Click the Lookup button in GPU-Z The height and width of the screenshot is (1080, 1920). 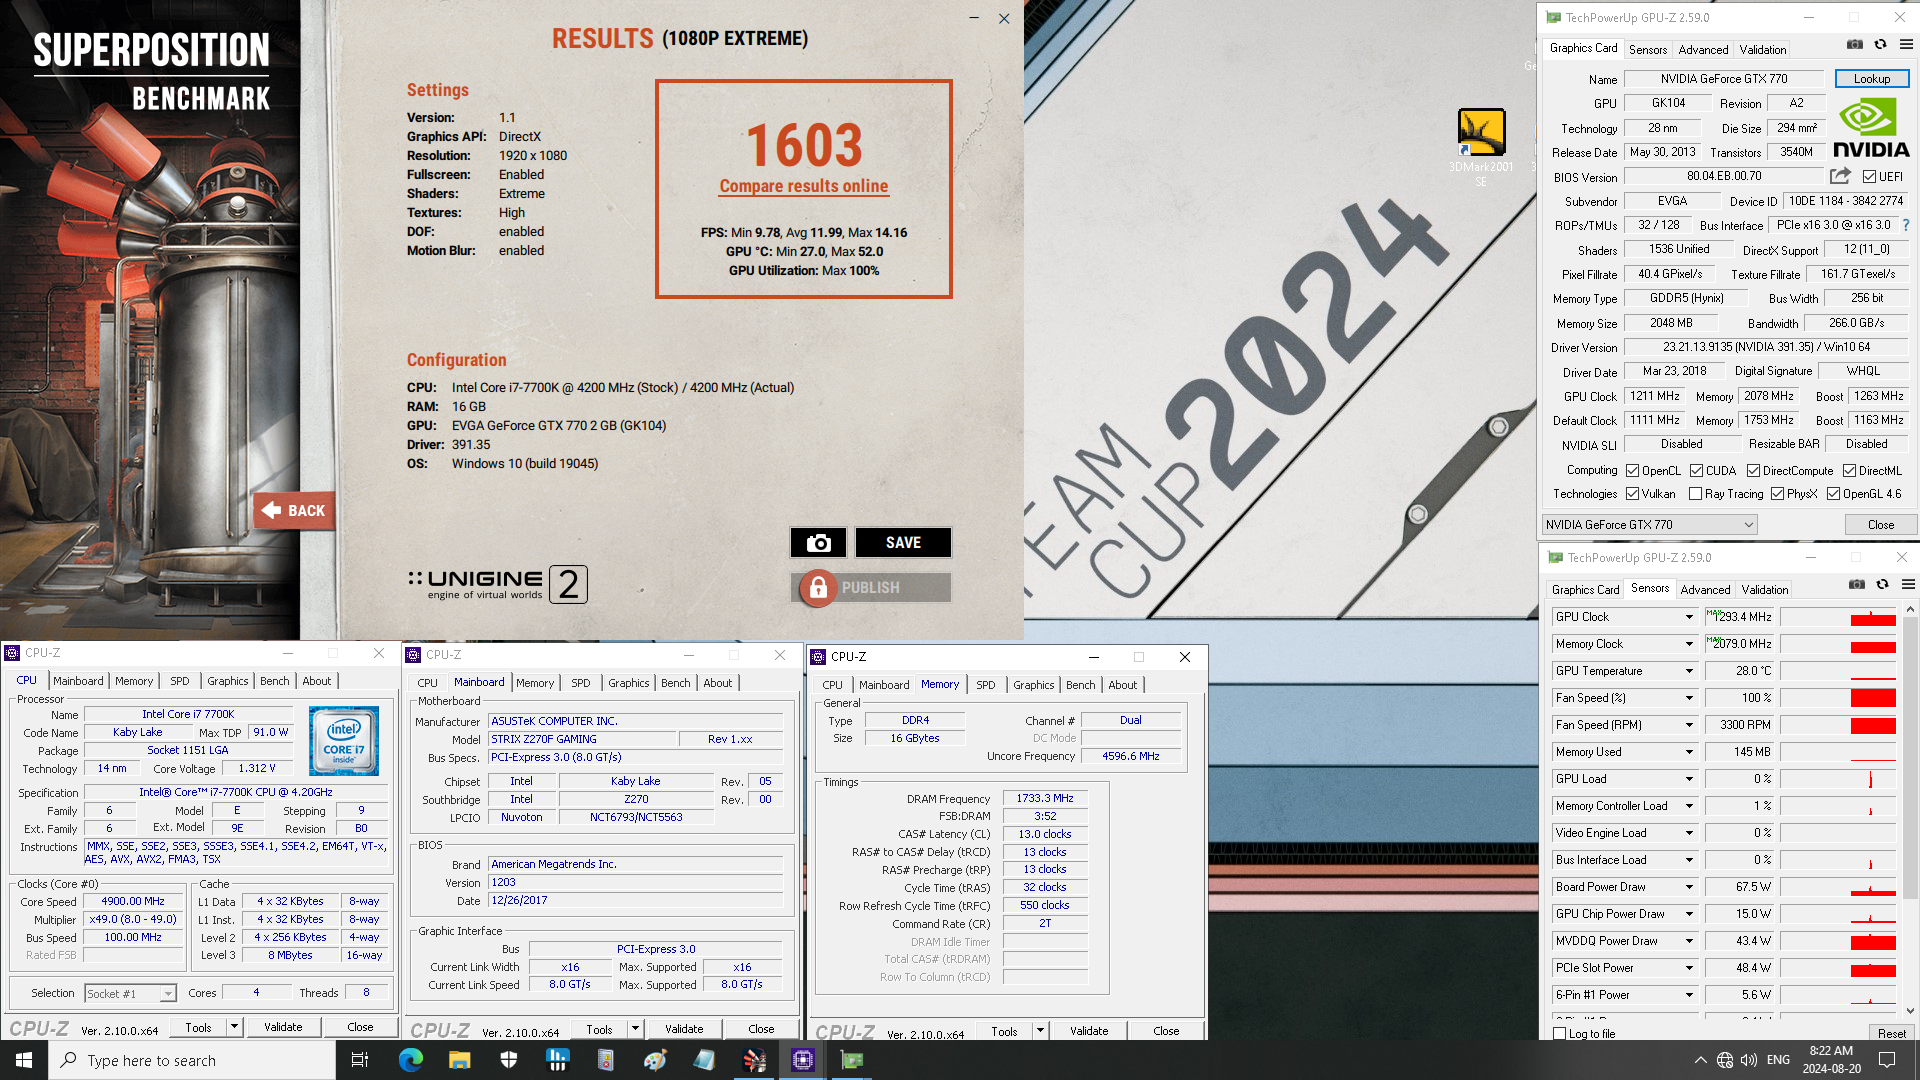(x=1872, y=79)
